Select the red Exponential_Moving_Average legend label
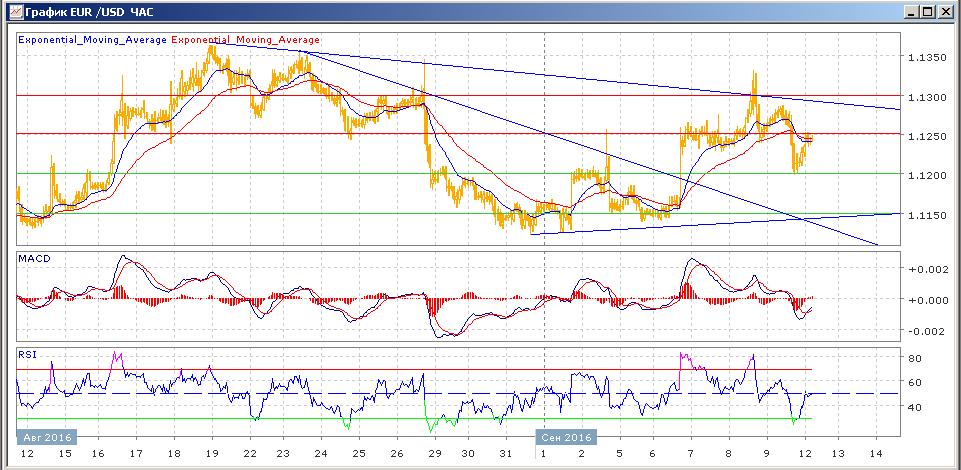 [x=246, y=40]
